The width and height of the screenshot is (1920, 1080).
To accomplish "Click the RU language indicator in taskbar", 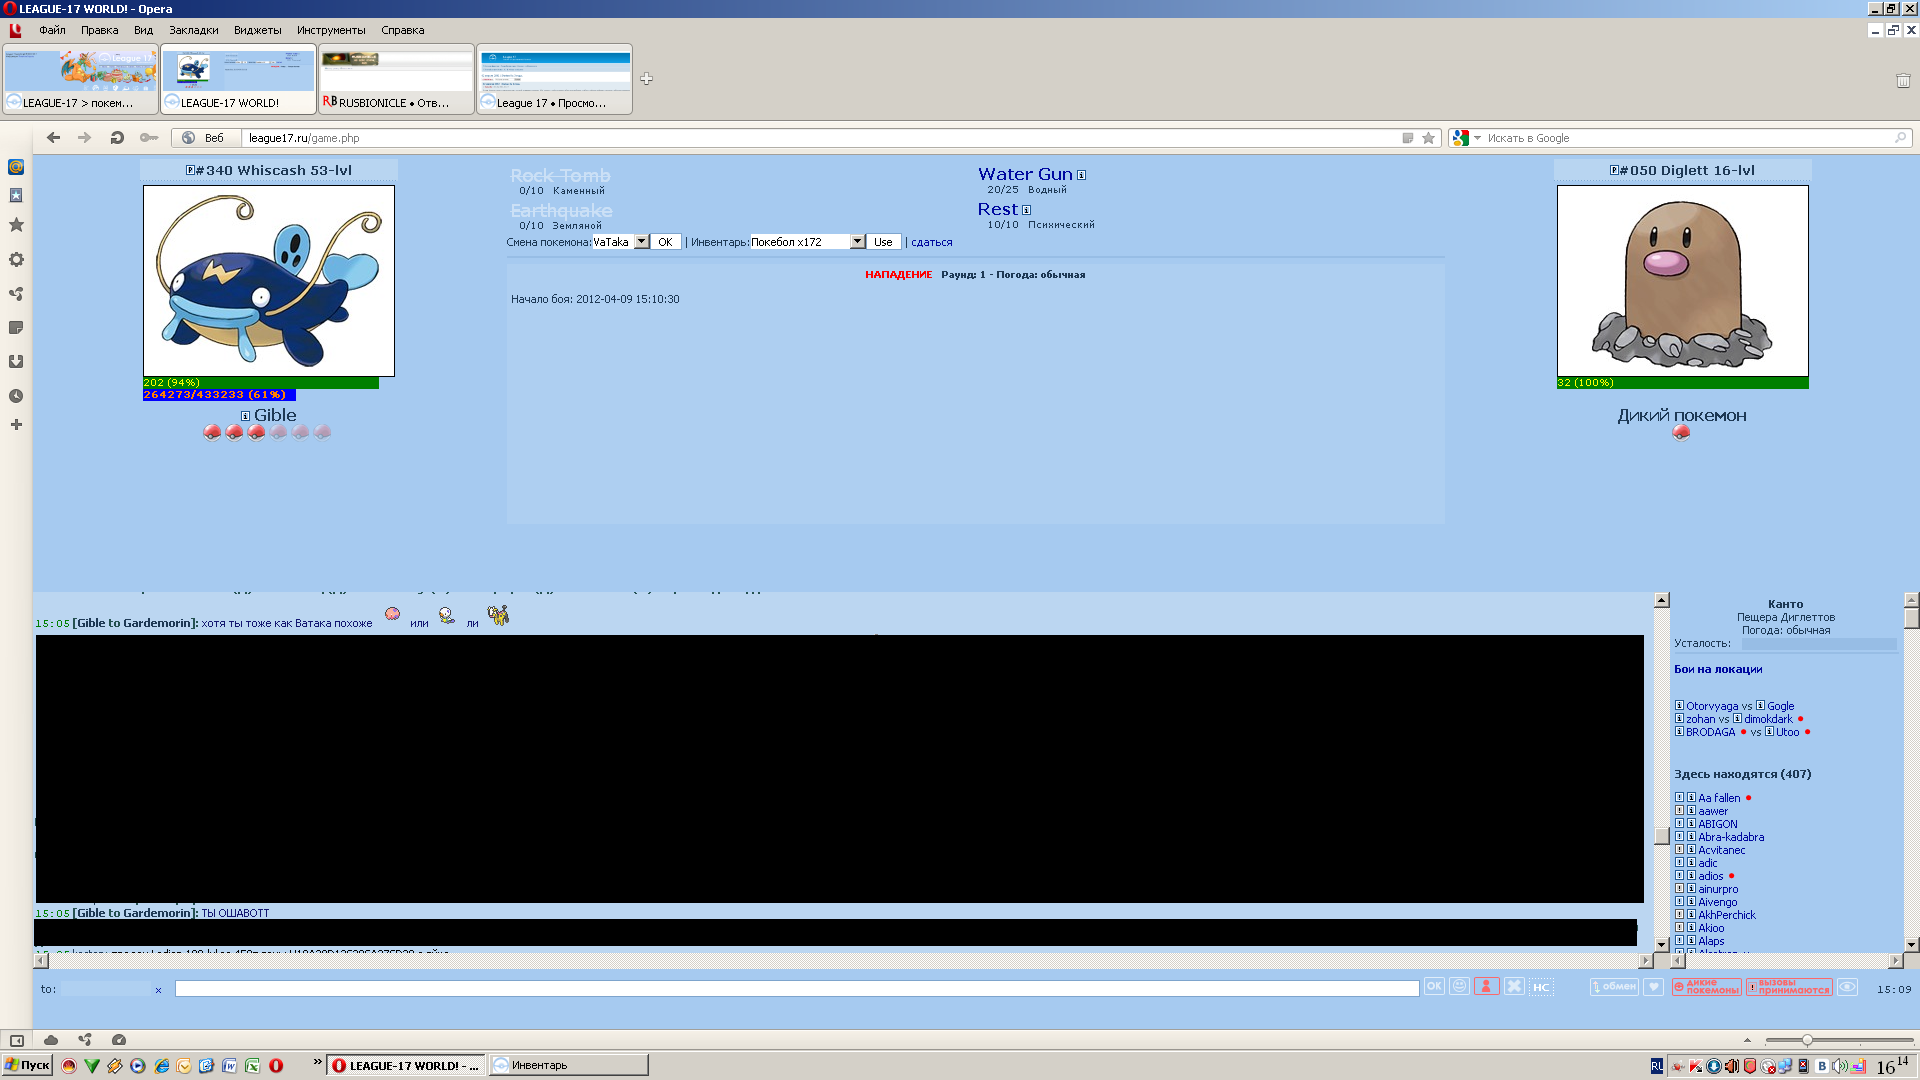I will click(x=1657, y=1066).
